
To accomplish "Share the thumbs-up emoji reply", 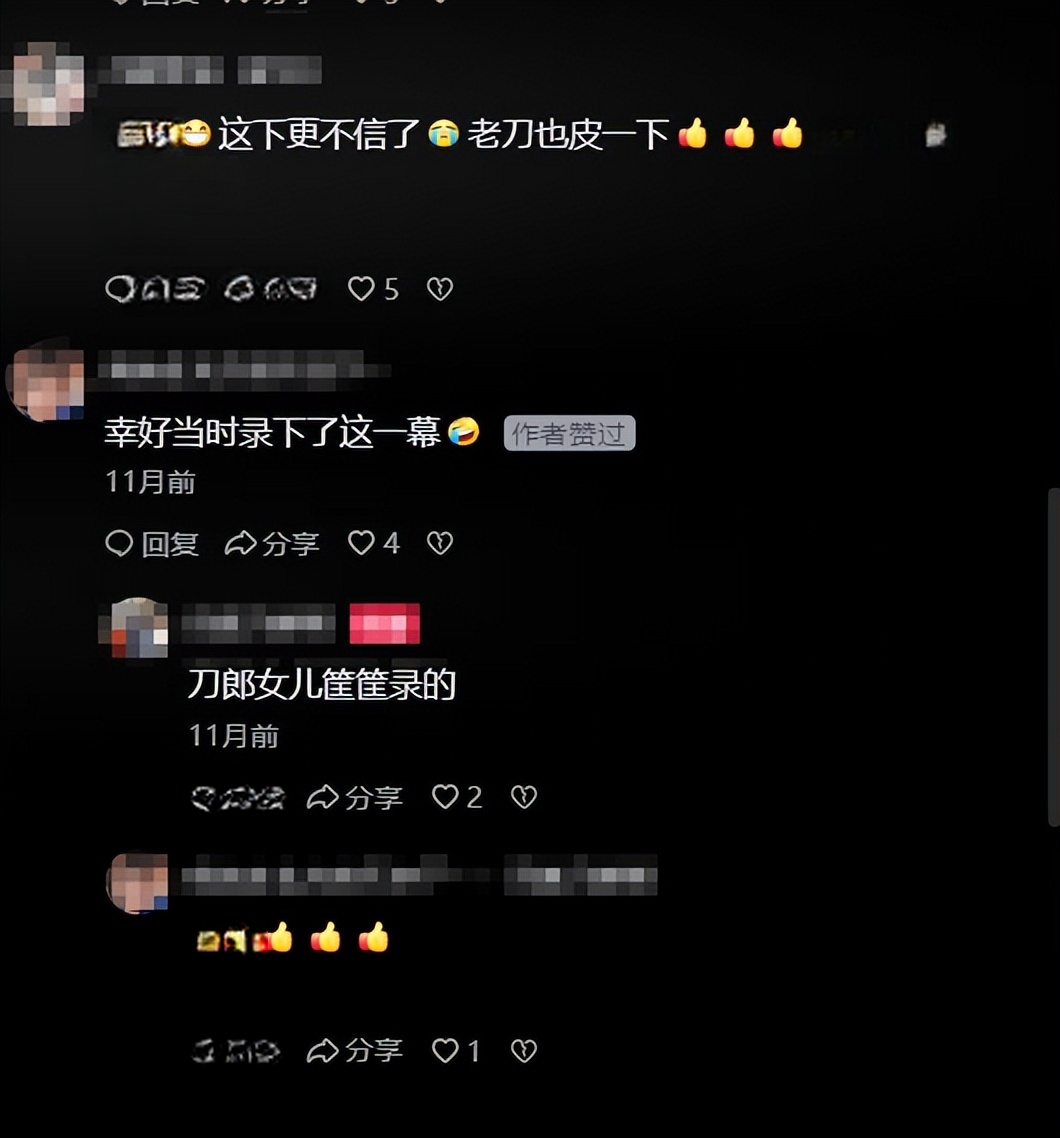I will pos(355,1050).
